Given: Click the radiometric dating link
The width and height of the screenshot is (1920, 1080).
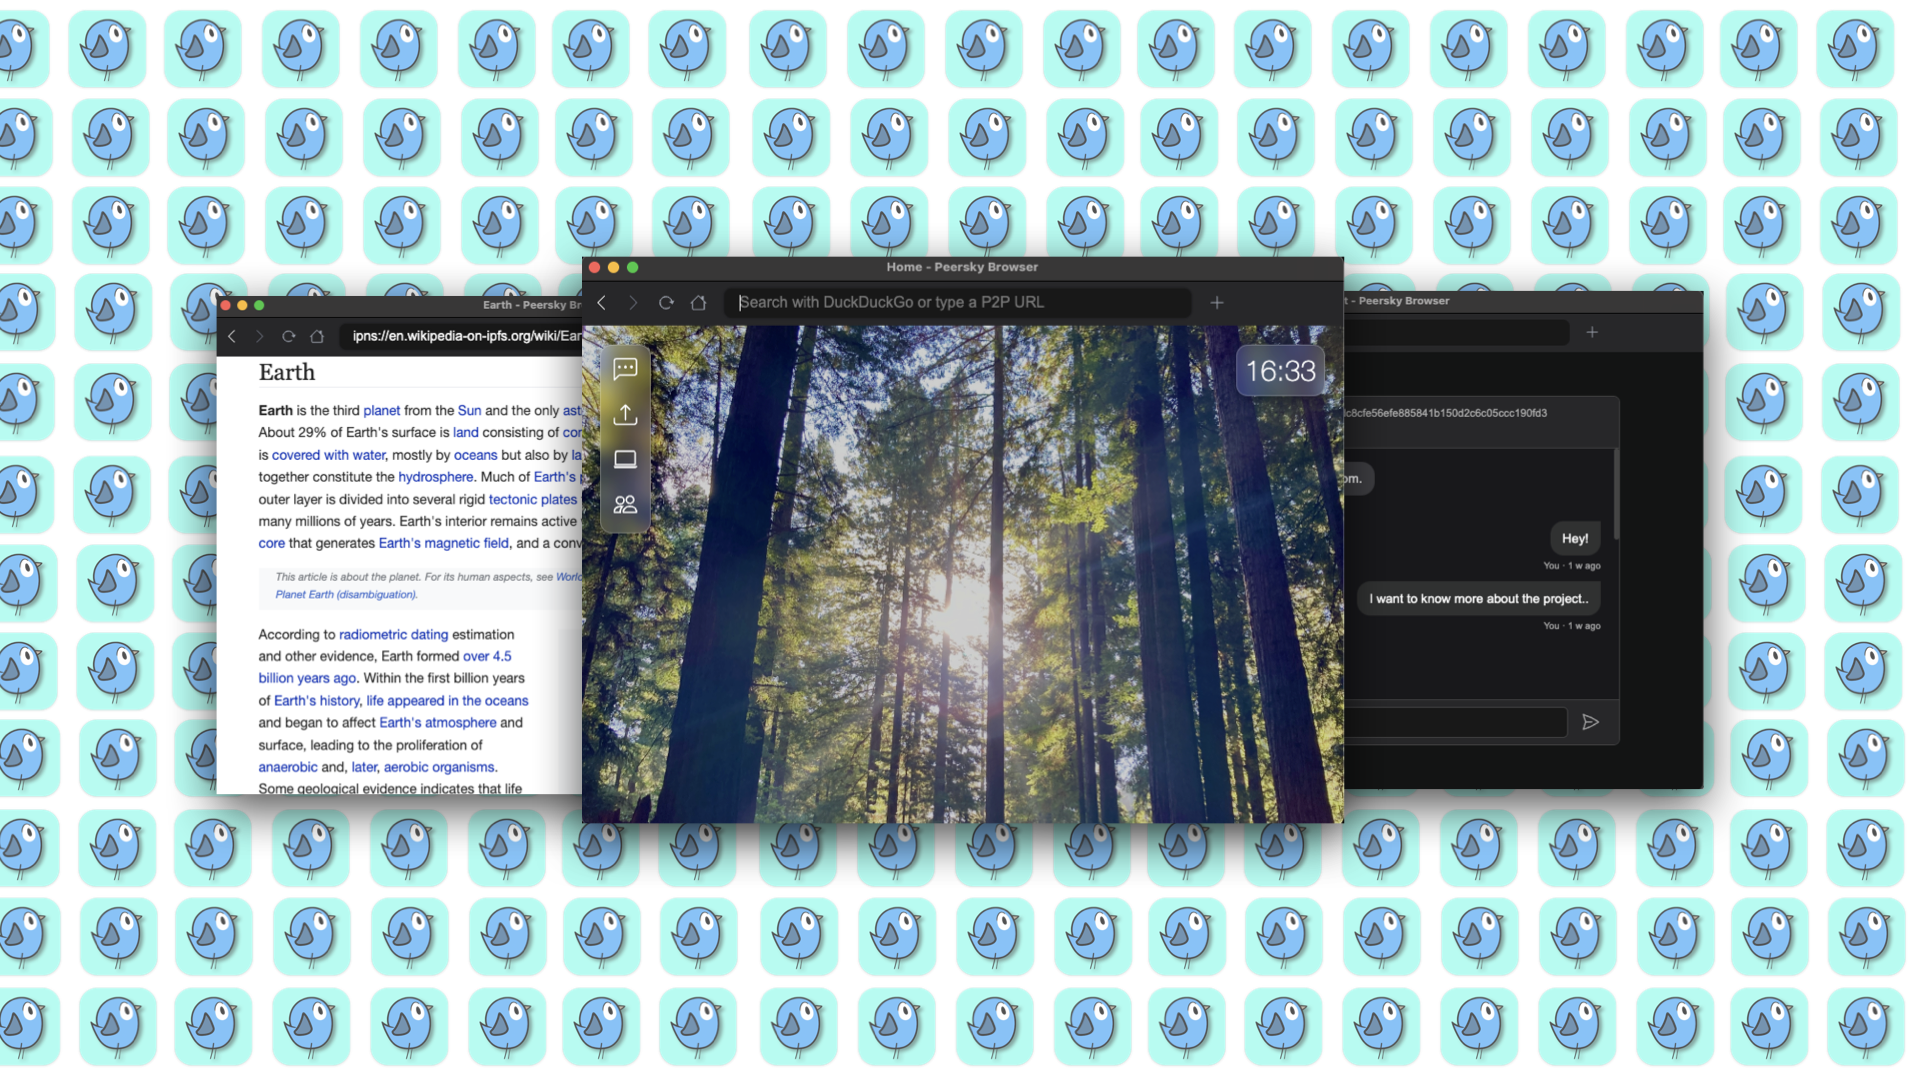Looking at the screenshot, I should (393, 634).
